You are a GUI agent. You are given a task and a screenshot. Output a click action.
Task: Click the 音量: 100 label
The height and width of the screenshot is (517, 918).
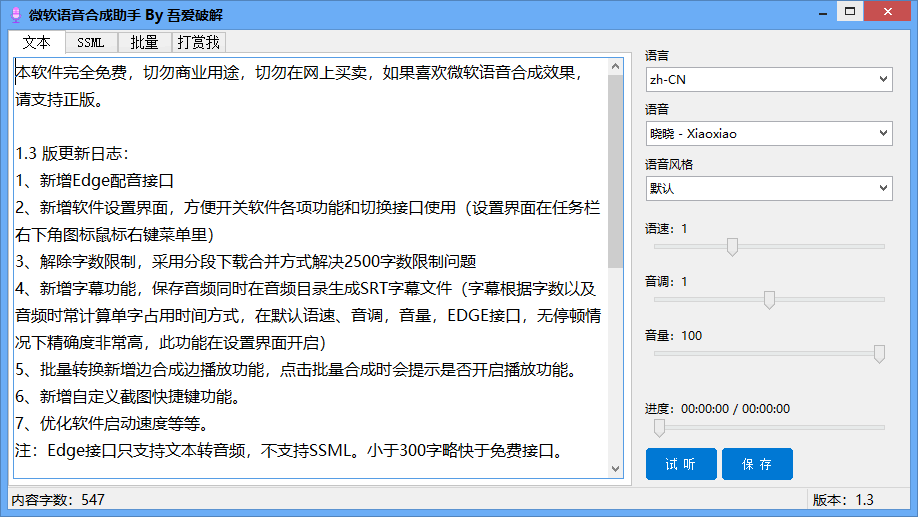673,335
